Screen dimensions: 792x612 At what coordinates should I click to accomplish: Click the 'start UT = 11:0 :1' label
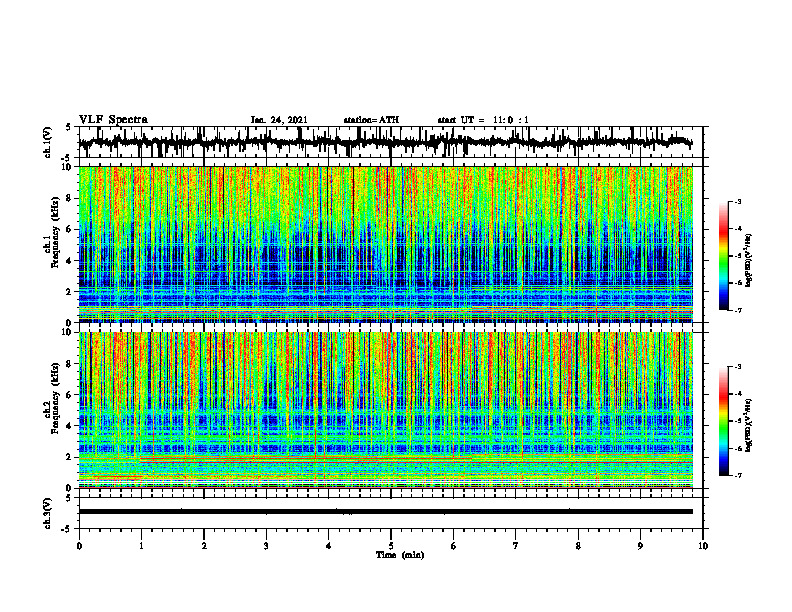pyautogui.click(x=483, y=120)
